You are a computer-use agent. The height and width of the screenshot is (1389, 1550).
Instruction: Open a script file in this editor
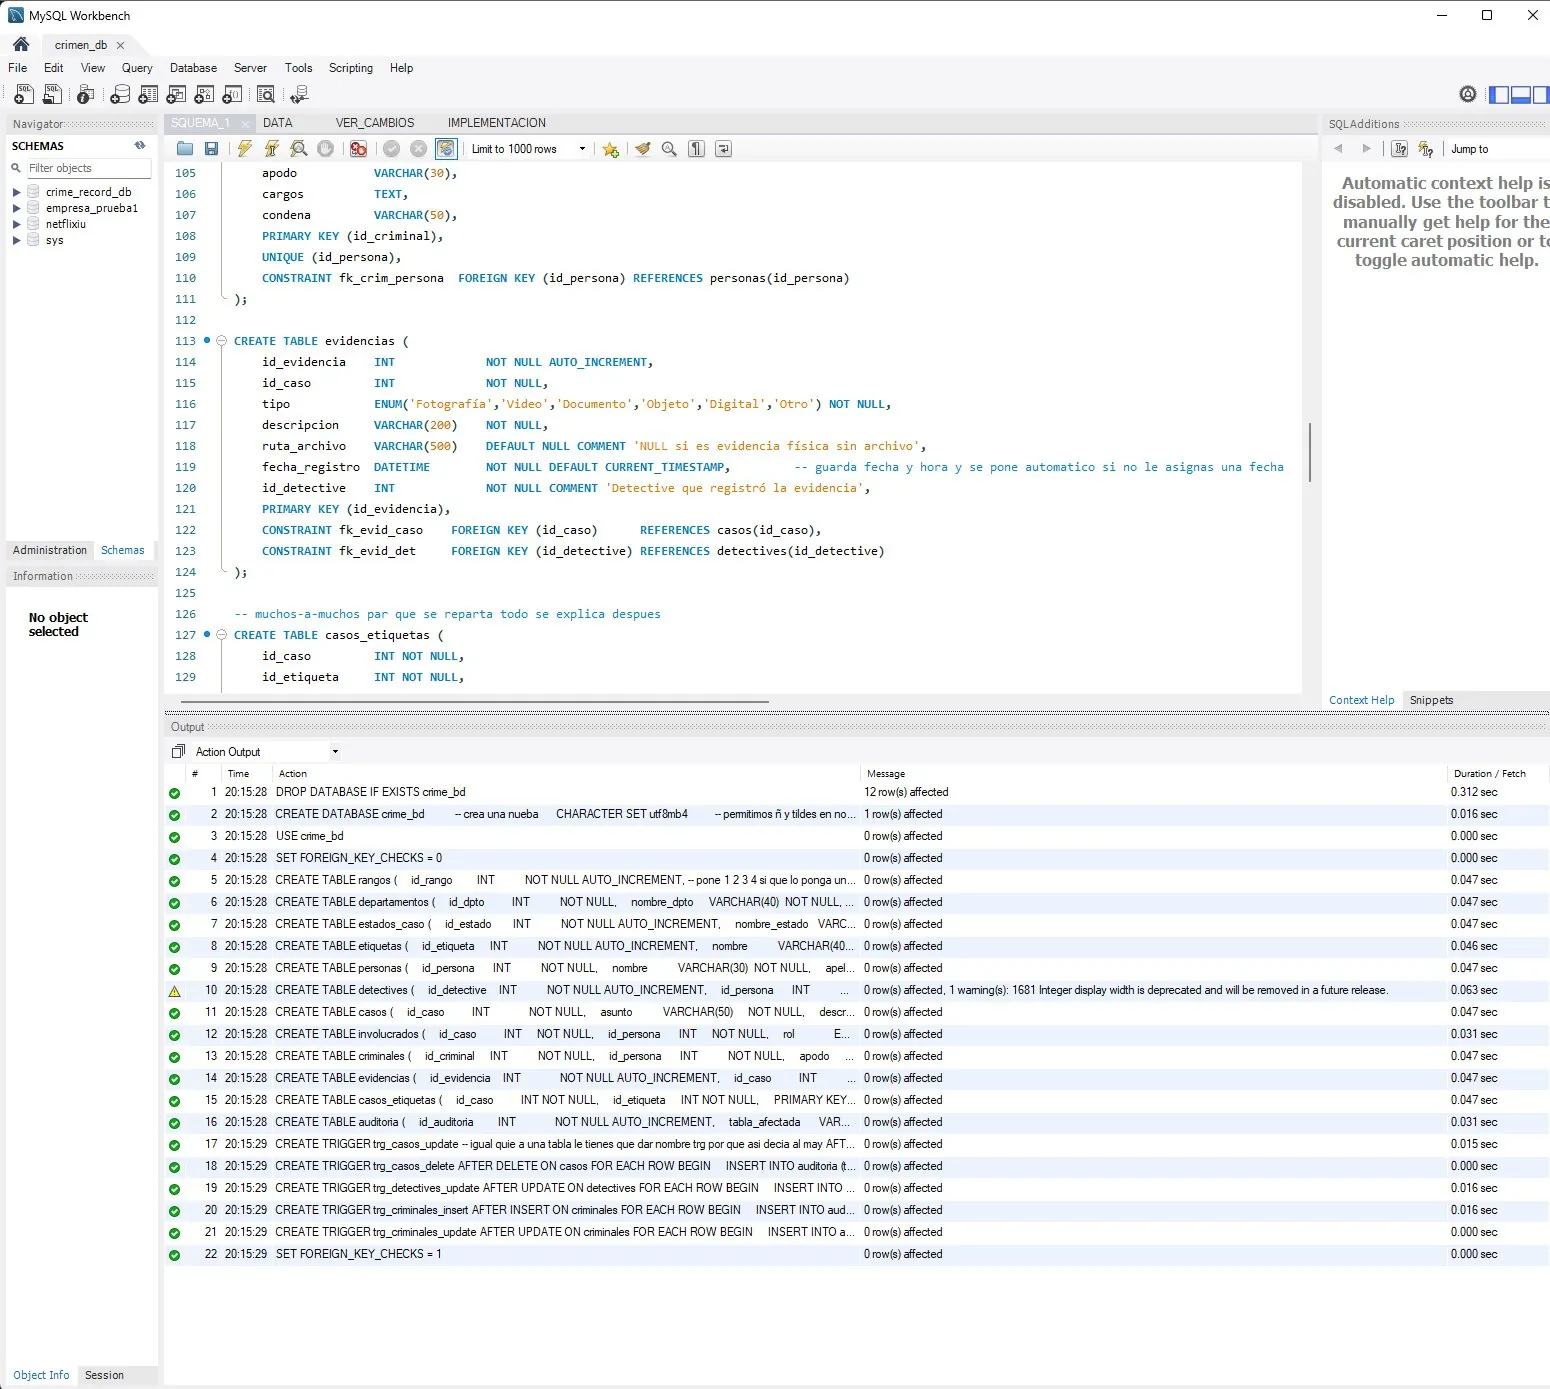[x=185, y=149]
